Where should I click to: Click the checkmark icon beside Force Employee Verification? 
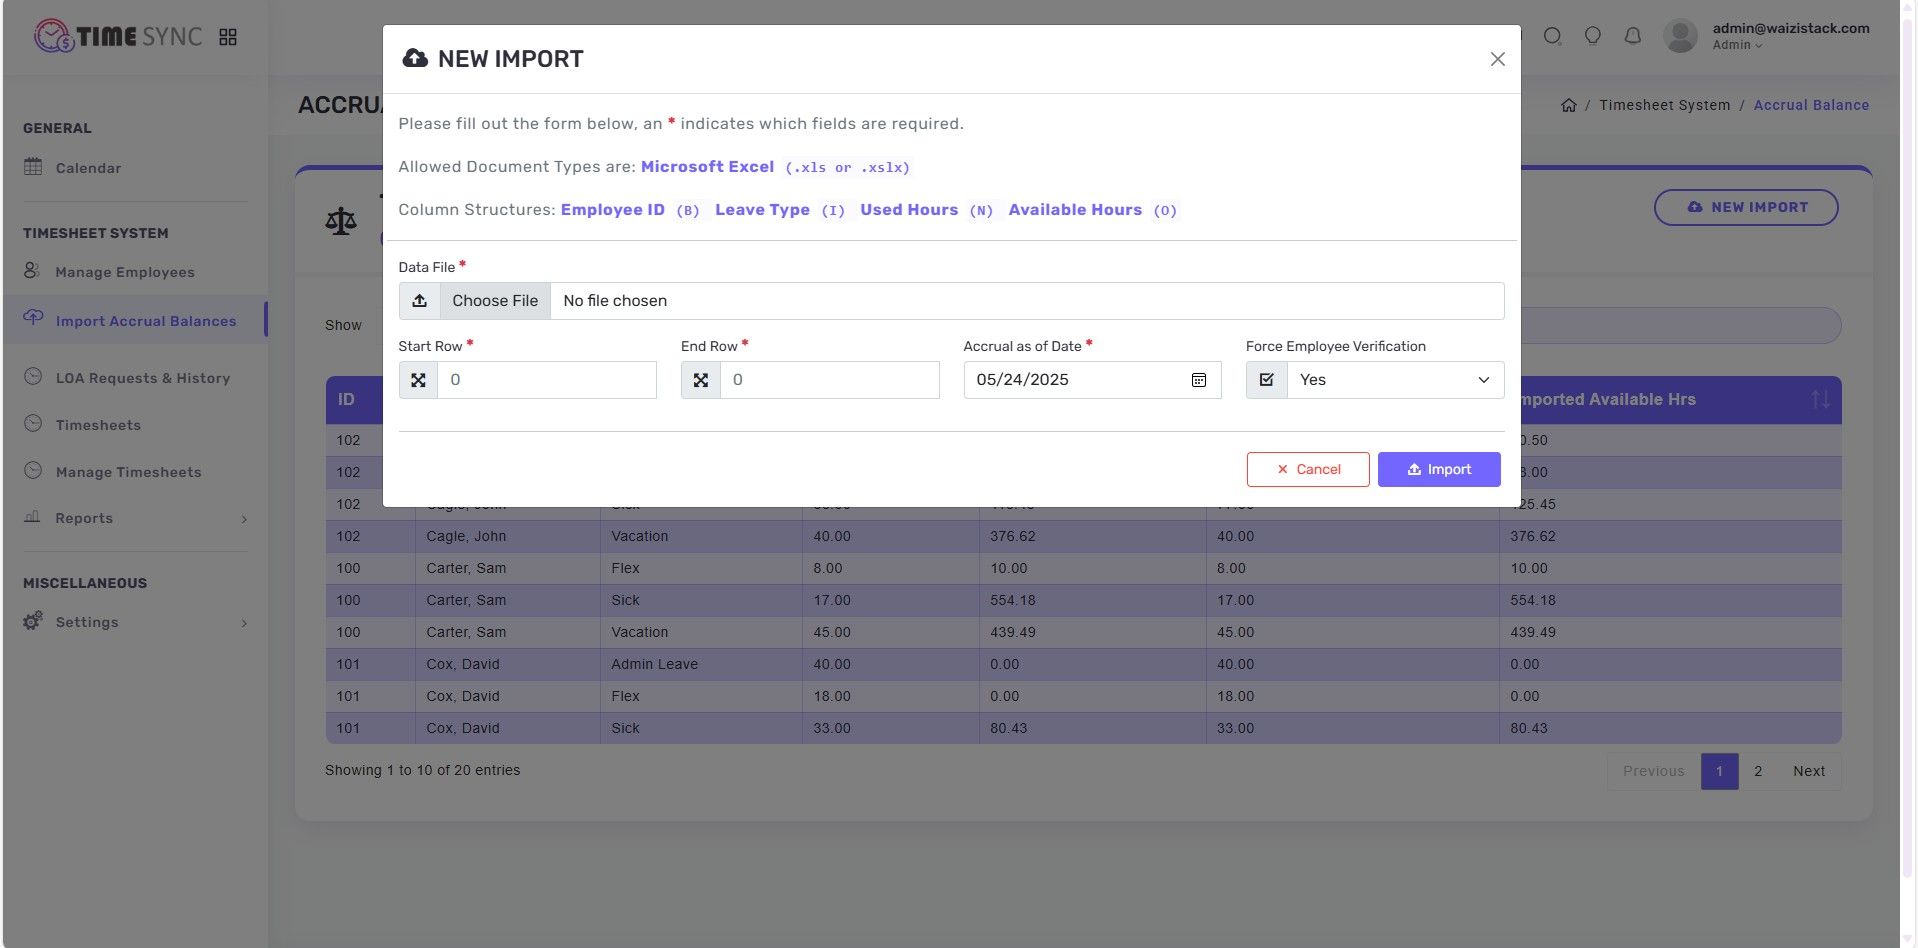coord(1266,380)
